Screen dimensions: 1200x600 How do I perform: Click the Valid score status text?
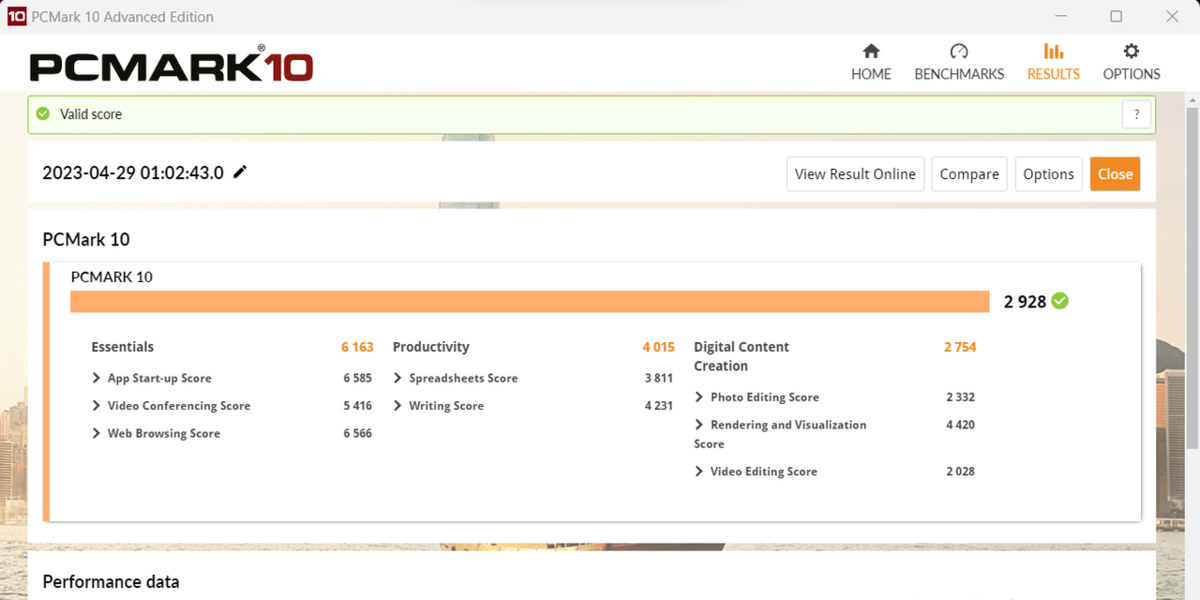[x=91, y=114]
